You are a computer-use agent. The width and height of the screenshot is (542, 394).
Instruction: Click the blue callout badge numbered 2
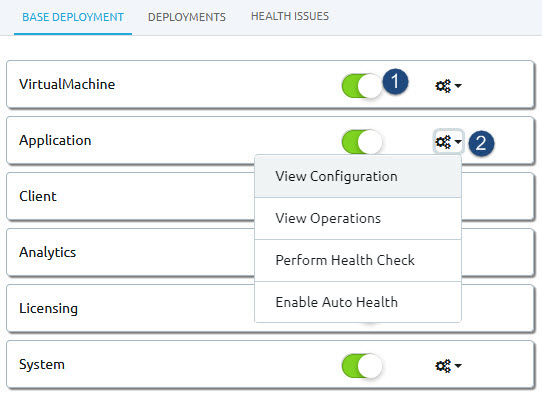(481, 143)
